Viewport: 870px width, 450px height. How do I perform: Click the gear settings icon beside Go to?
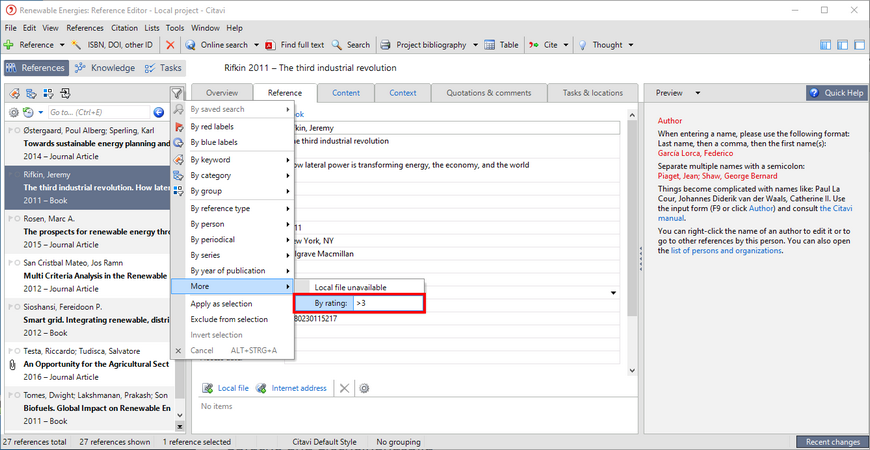14,113
